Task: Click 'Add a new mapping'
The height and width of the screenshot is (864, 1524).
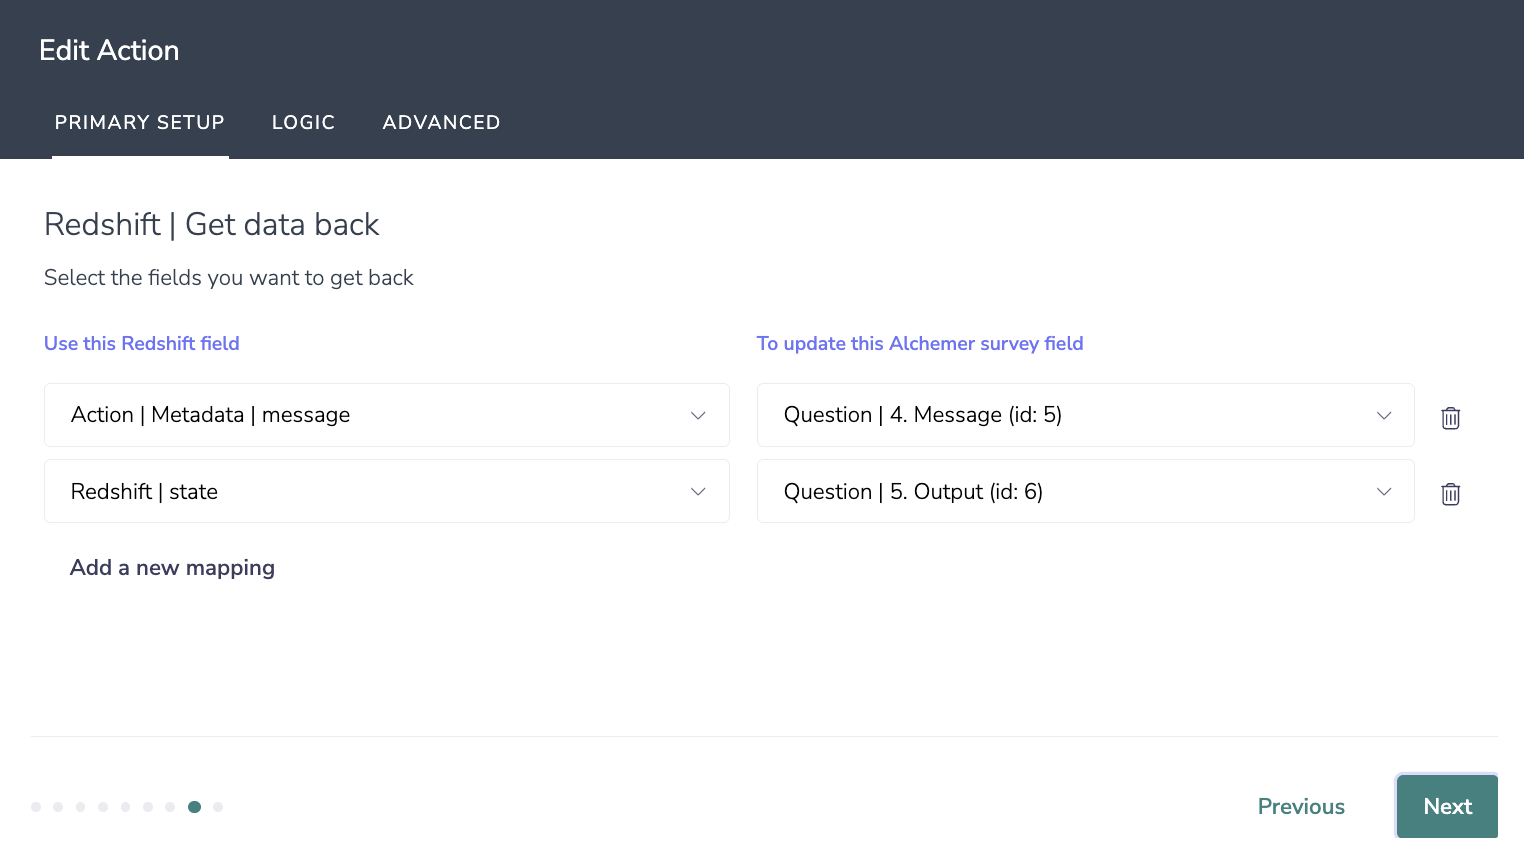Action: [x=172, y=568]
